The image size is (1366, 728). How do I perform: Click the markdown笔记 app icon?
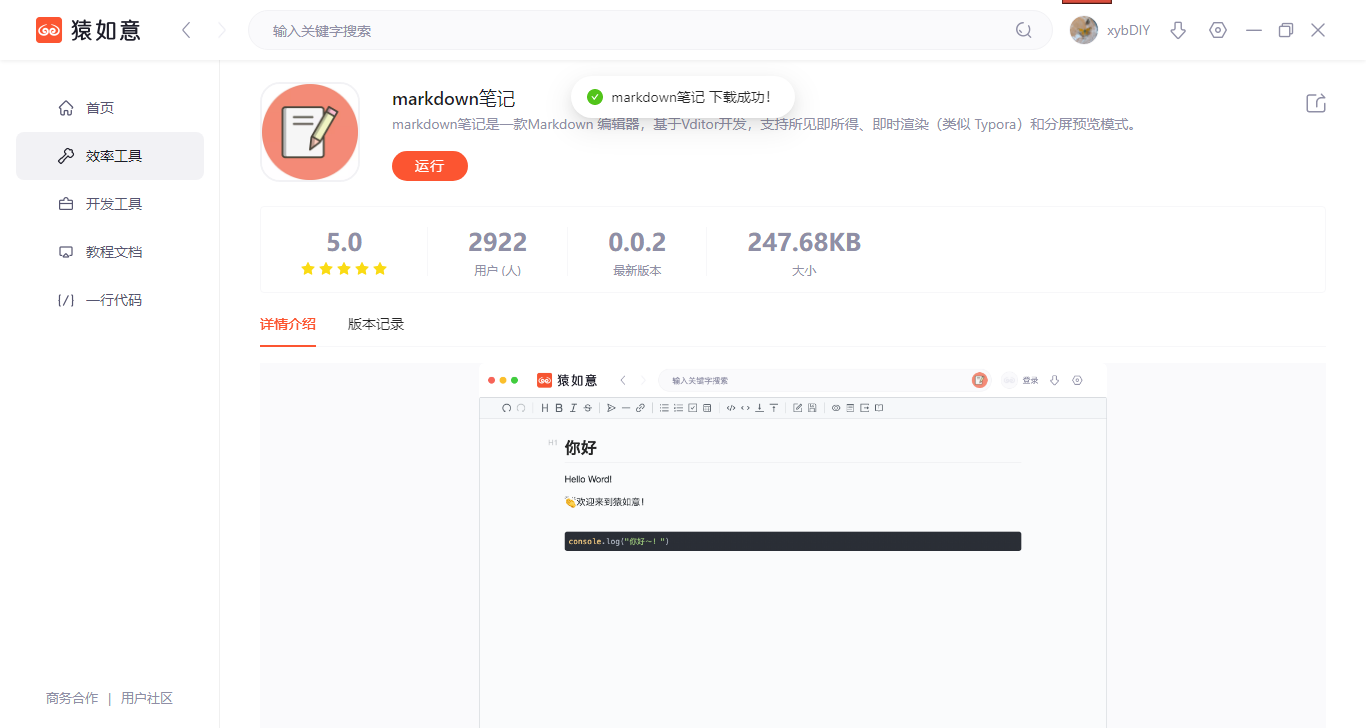(310, 132)
